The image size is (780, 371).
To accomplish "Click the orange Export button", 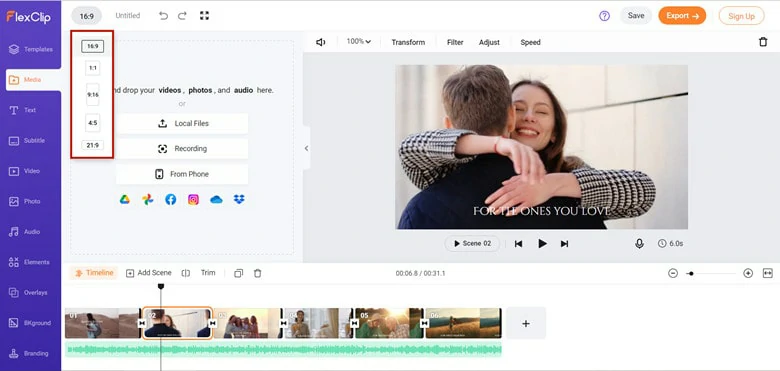I will click(x=682, y=16).
